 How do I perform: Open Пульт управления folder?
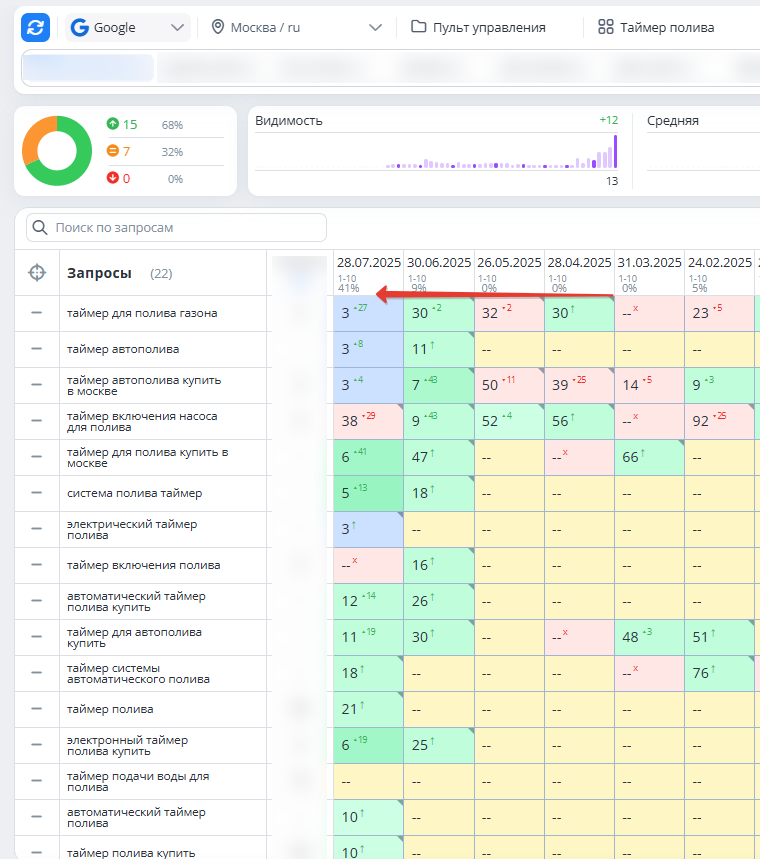tap(478, 27)
